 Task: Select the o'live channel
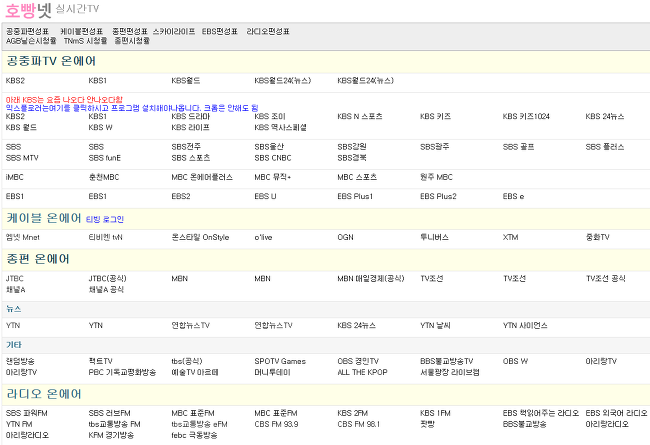coord(263,237)
